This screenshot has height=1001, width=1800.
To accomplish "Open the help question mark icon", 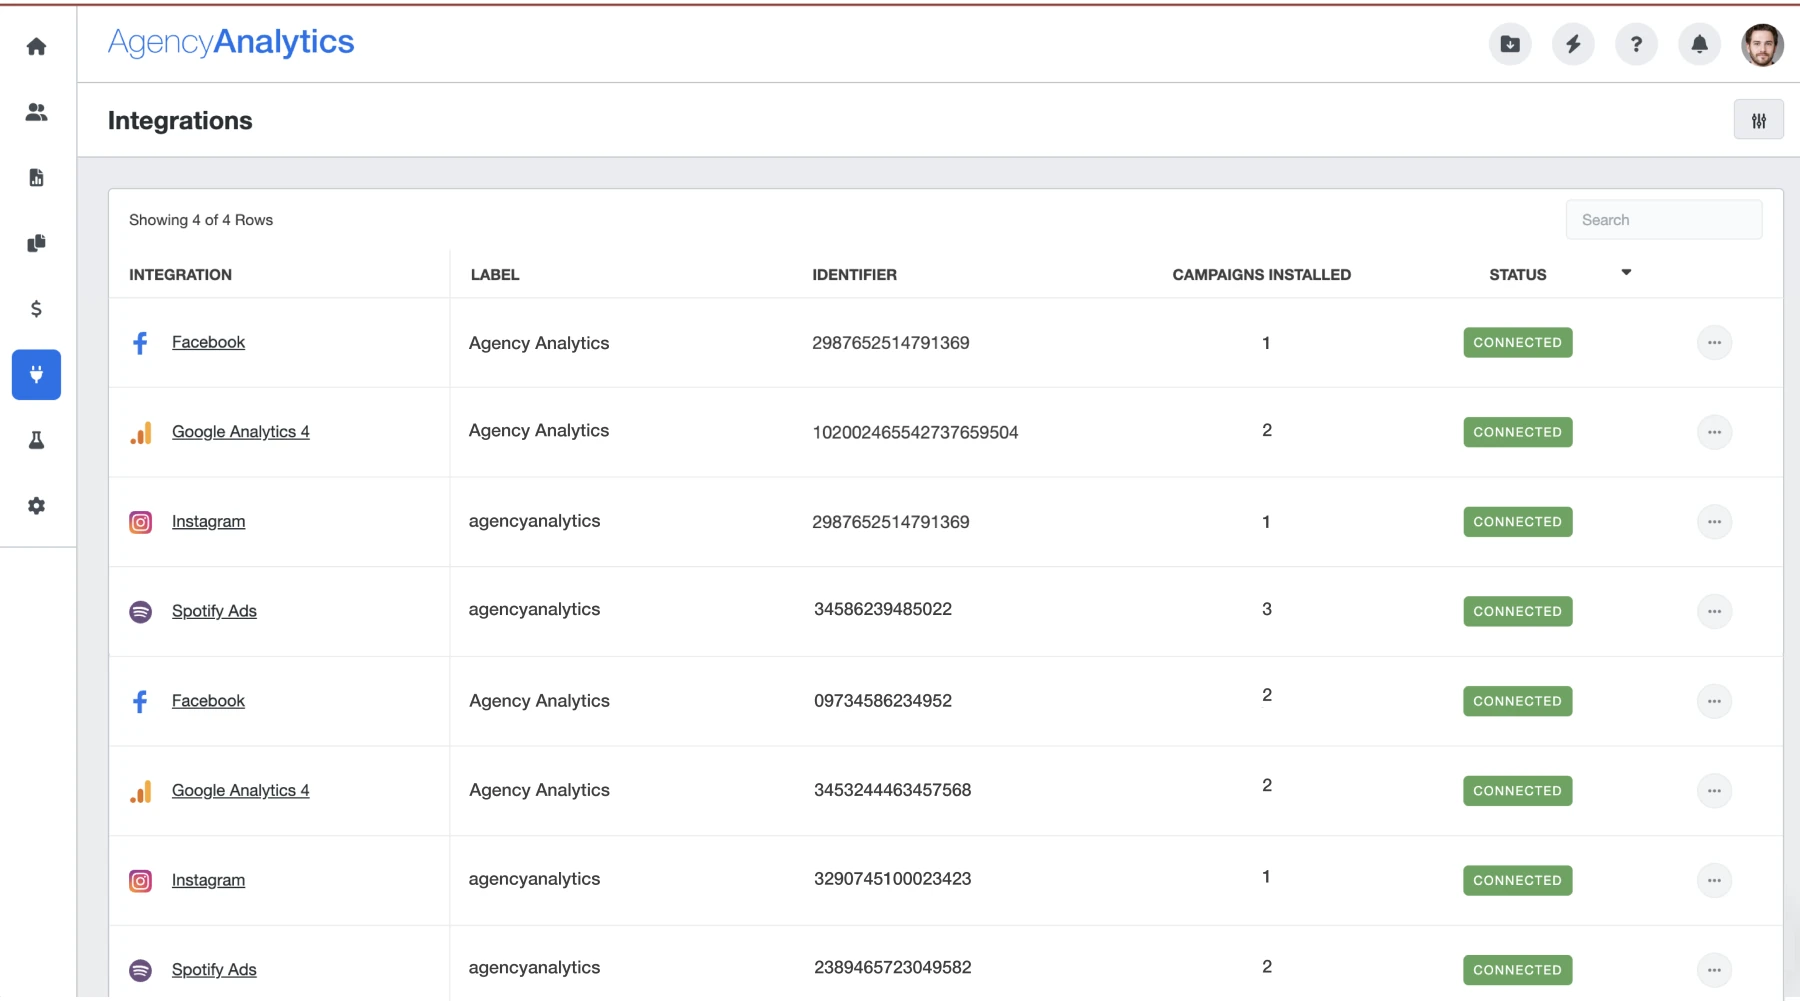I will pyautogui.click(x=1636, y=44).
